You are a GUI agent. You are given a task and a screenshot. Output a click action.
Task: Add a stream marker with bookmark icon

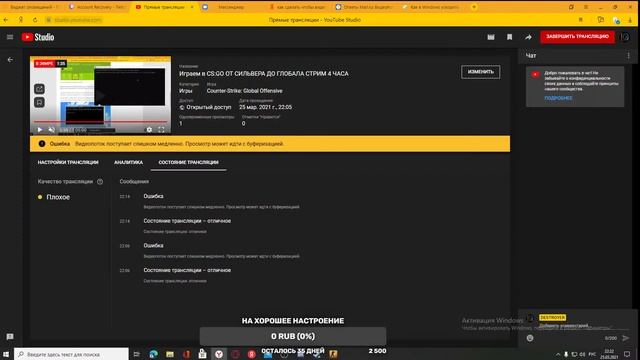(x=509, y=37)
